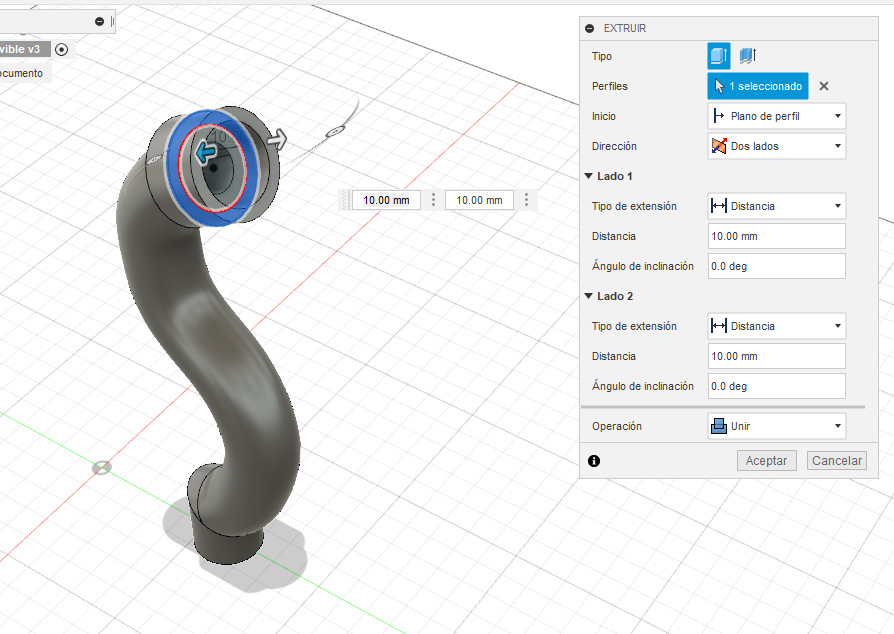Click the first floating 10.00 mm field
The height and width of the screenshot is (634, 894).
click(x=386, y=200)
